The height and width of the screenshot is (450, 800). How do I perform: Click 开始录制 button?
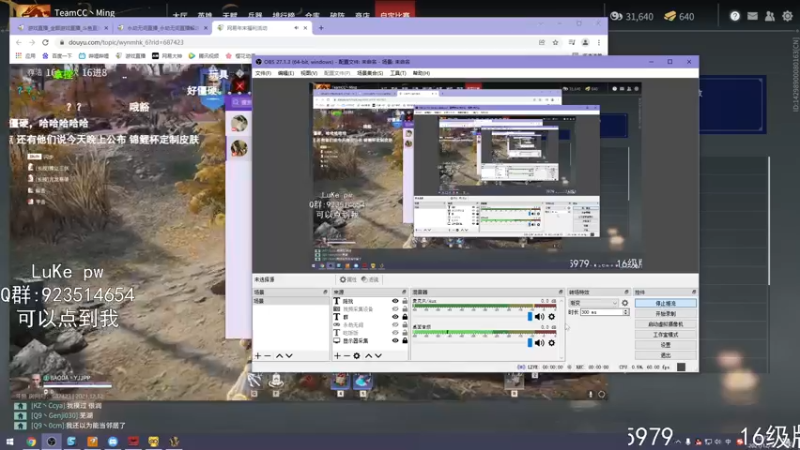665,313
